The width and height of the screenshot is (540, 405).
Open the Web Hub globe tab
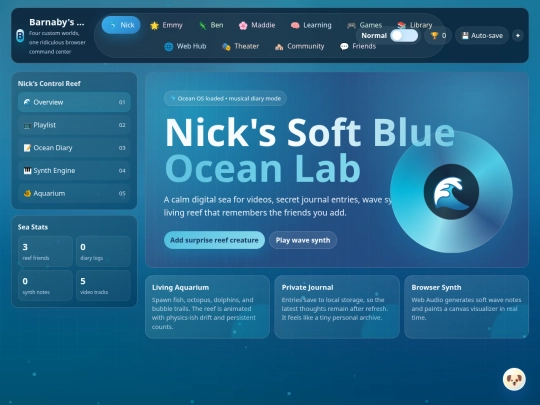[x=185, y=46]
